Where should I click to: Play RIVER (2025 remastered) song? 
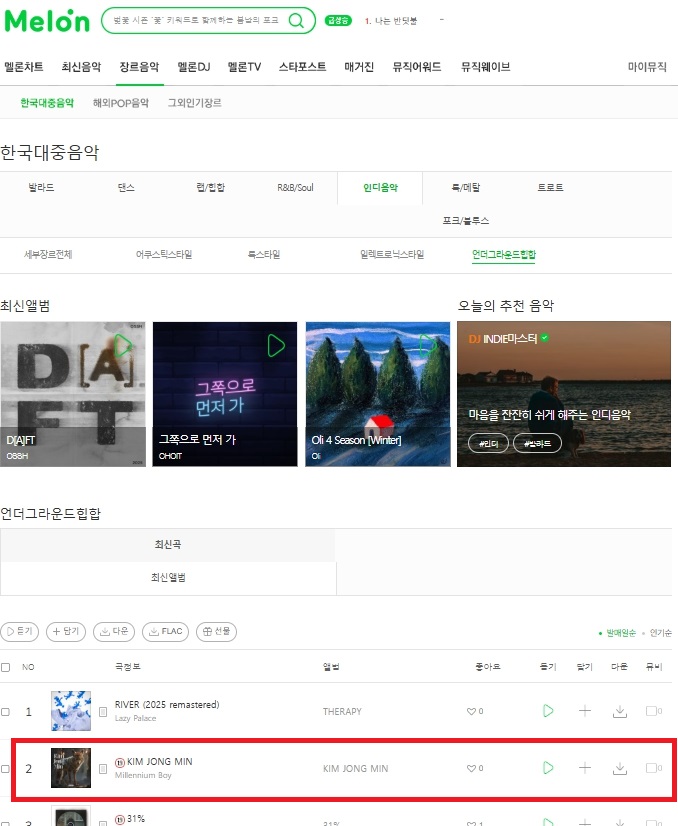point(548,711)
